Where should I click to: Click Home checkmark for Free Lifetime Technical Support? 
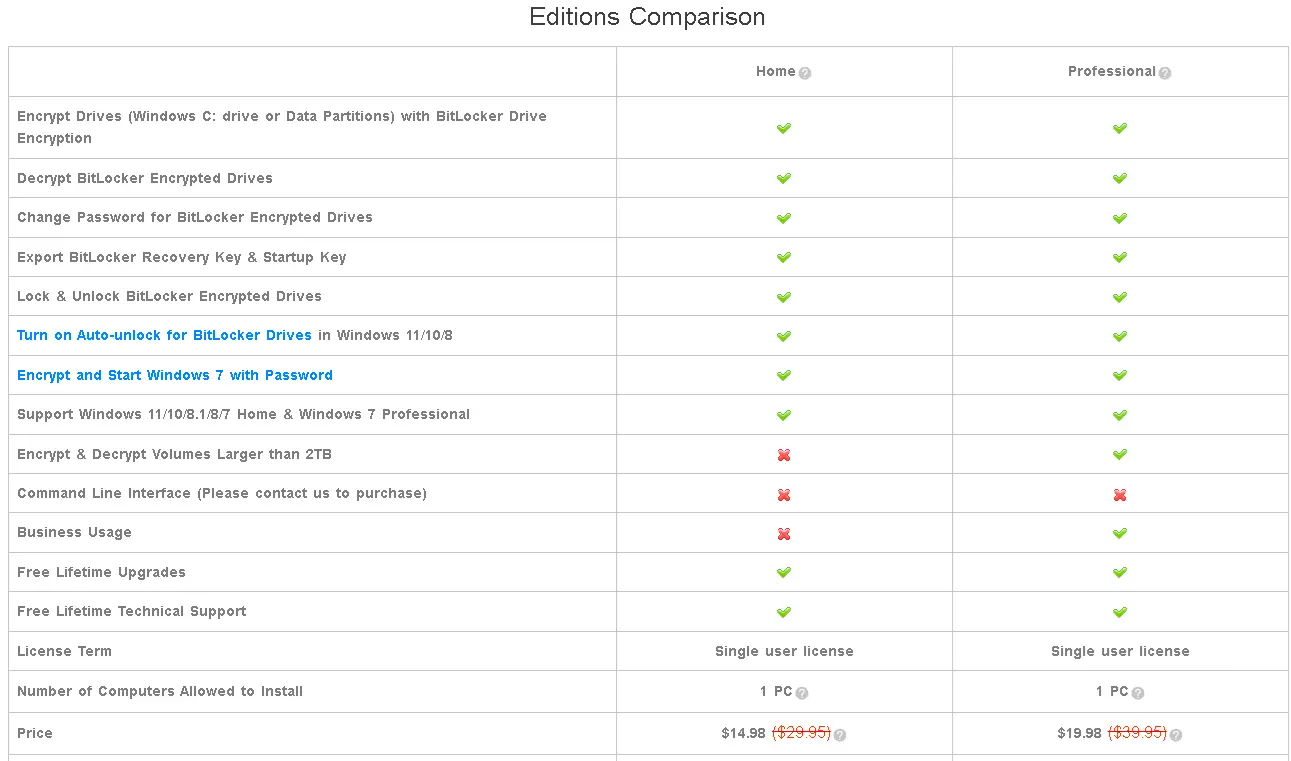click(x=784, y=612)
